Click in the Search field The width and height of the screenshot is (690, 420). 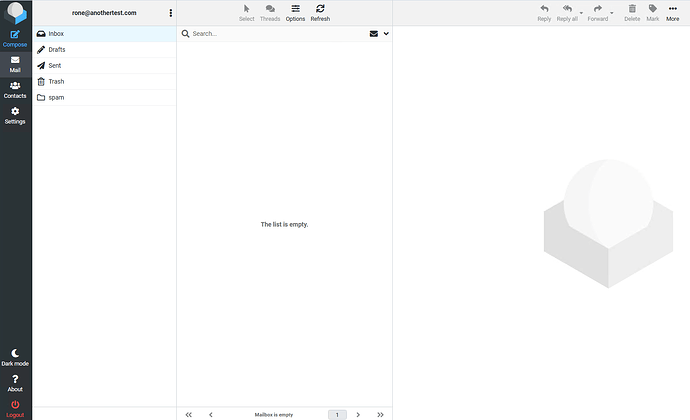coord(275,33)
